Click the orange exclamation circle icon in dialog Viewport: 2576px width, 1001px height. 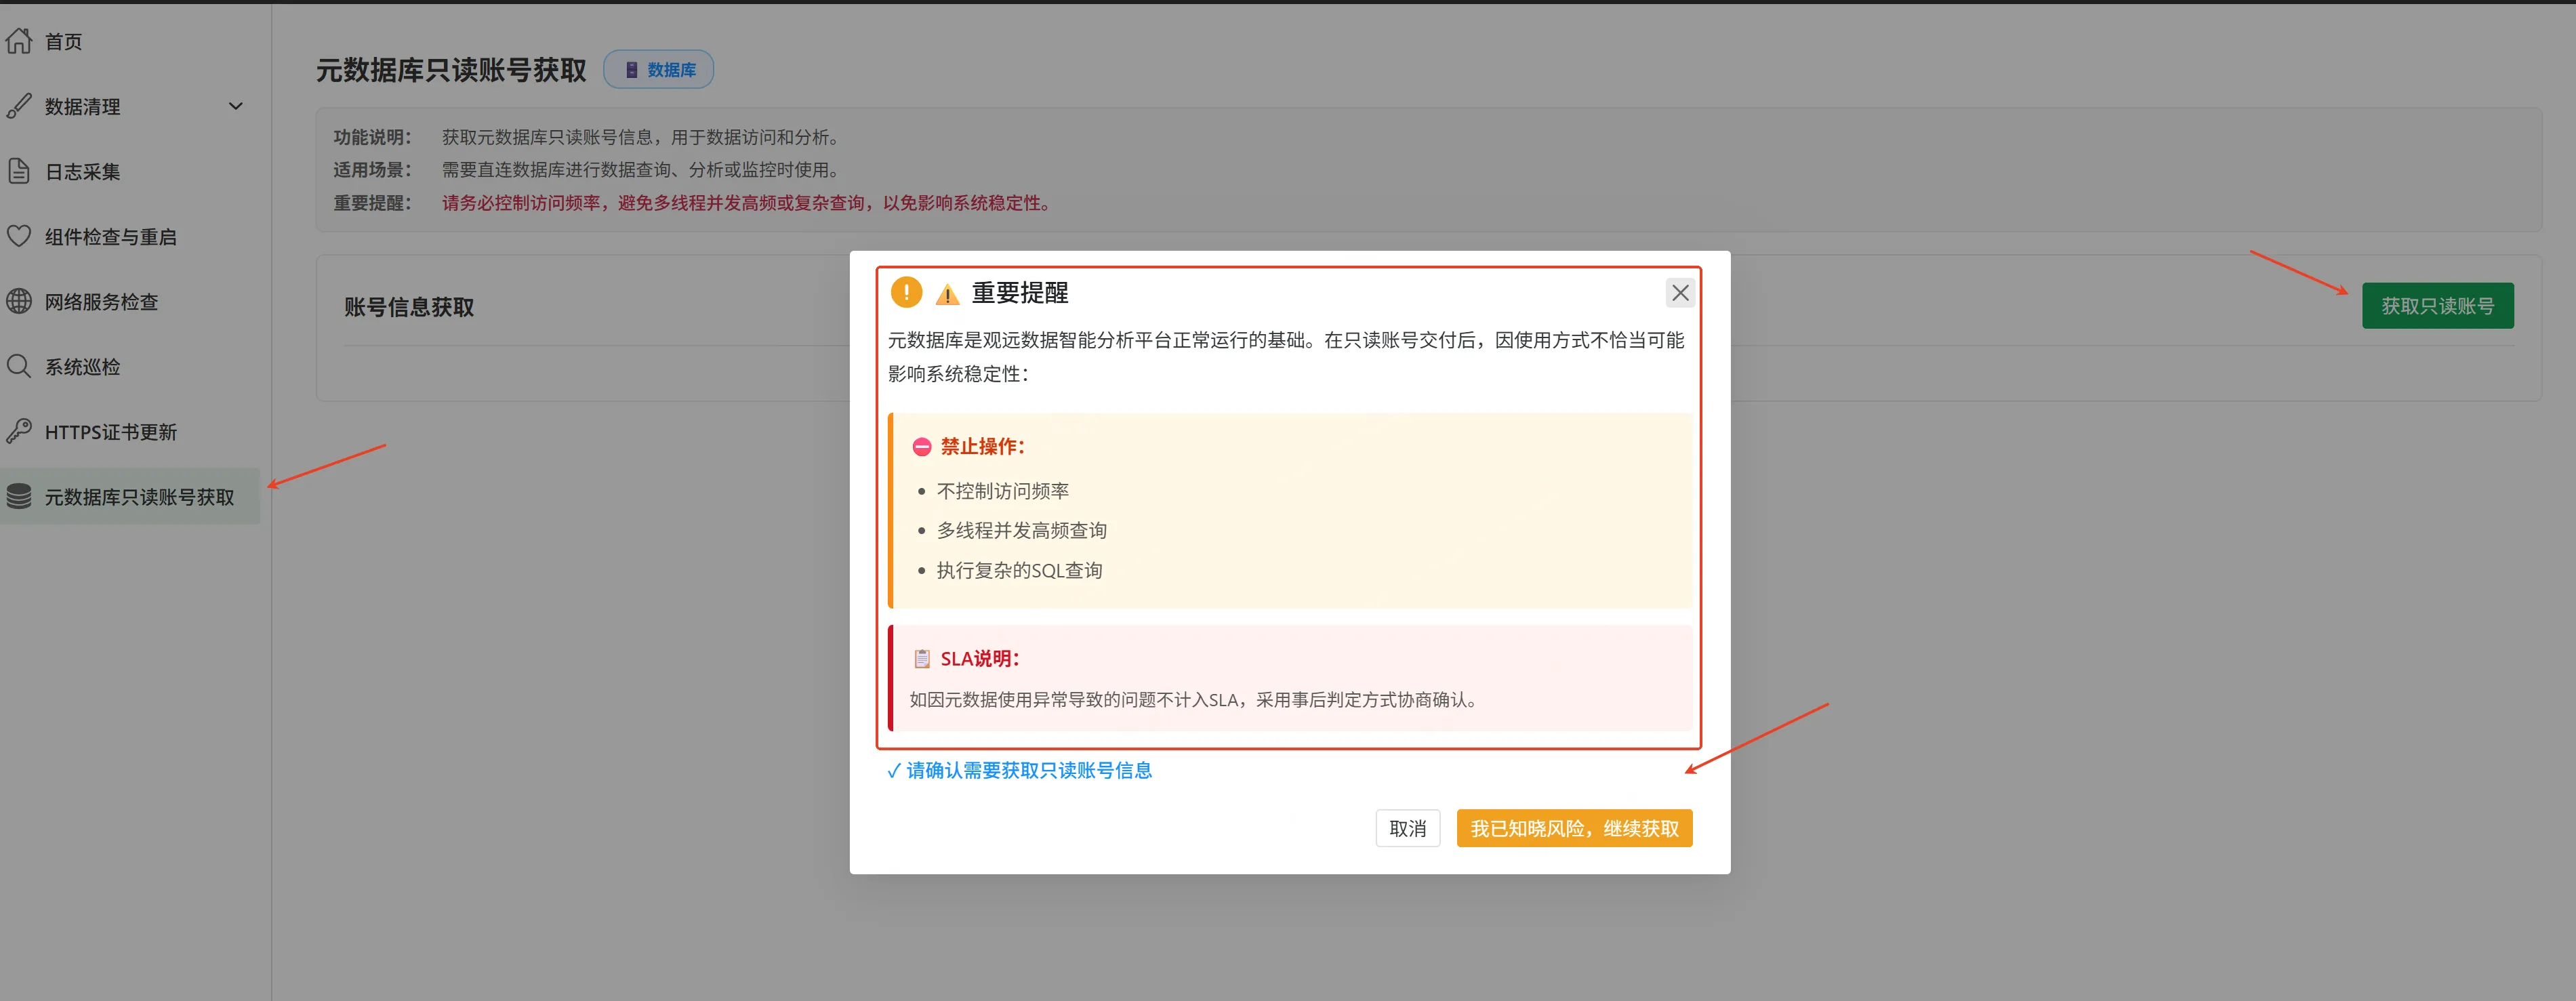[906, 292]
